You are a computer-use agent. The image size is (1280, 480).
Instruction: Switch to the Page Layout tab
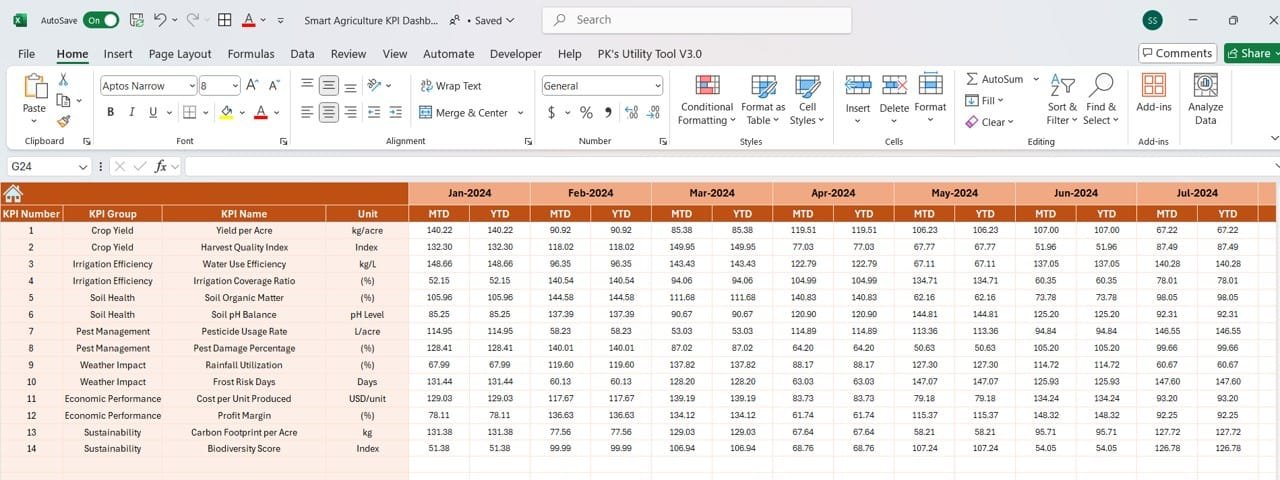180,54
